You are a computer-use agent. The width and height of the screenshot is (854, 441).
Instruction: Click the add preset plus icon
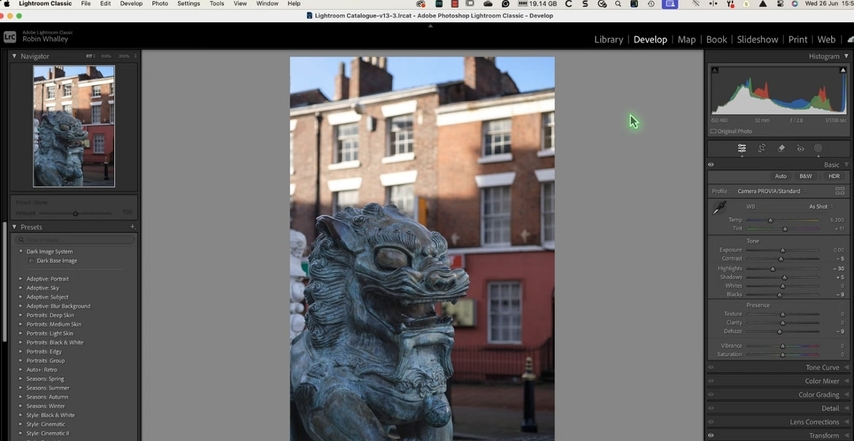(x=132, y=227)
